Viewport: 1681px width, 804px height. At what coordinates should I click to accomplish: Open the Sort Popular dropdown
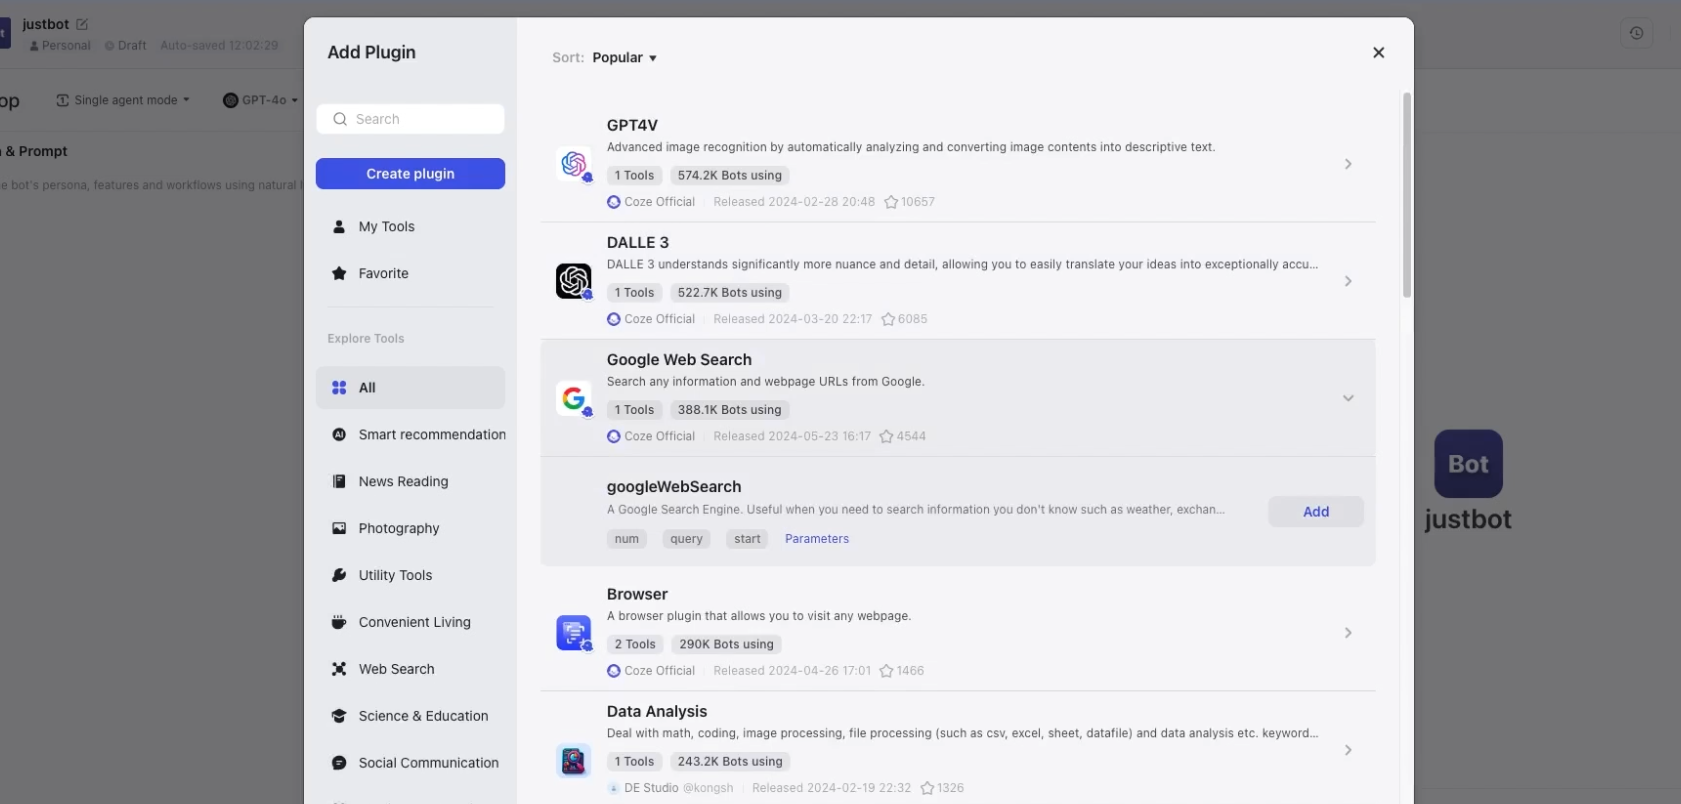[624, 58]
